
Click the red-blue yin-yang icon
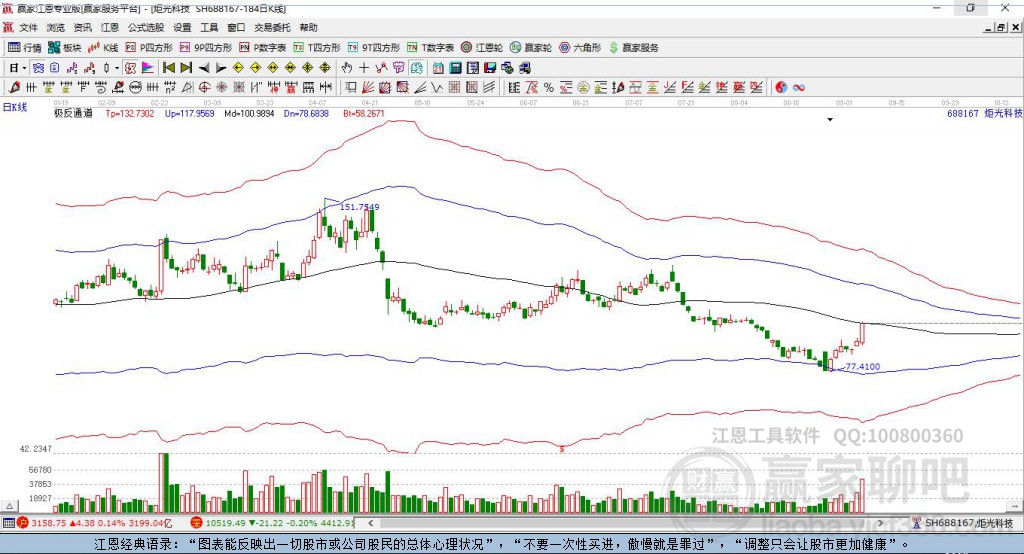point(781,87)
